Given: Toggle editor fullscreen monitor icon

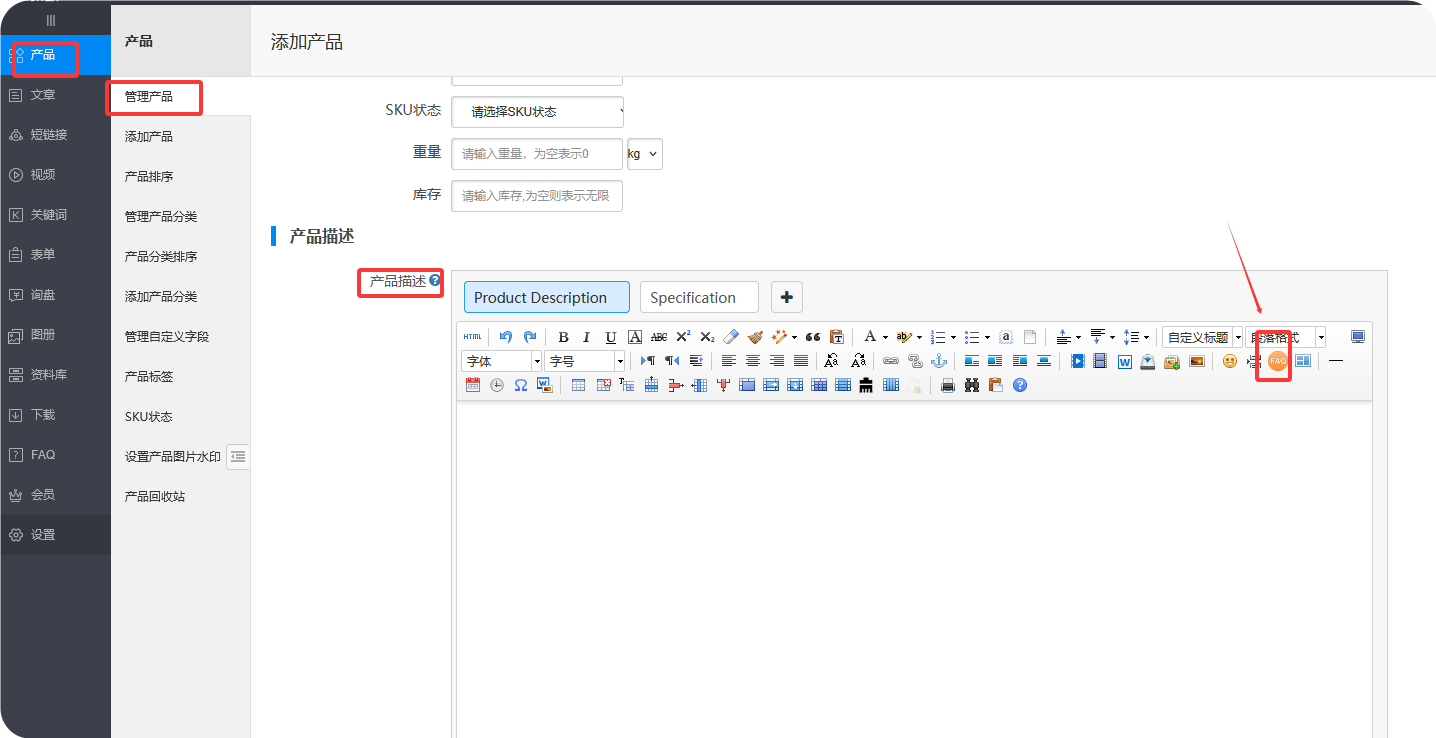Looking at the screenshot, I should [x=1358, y=337].
